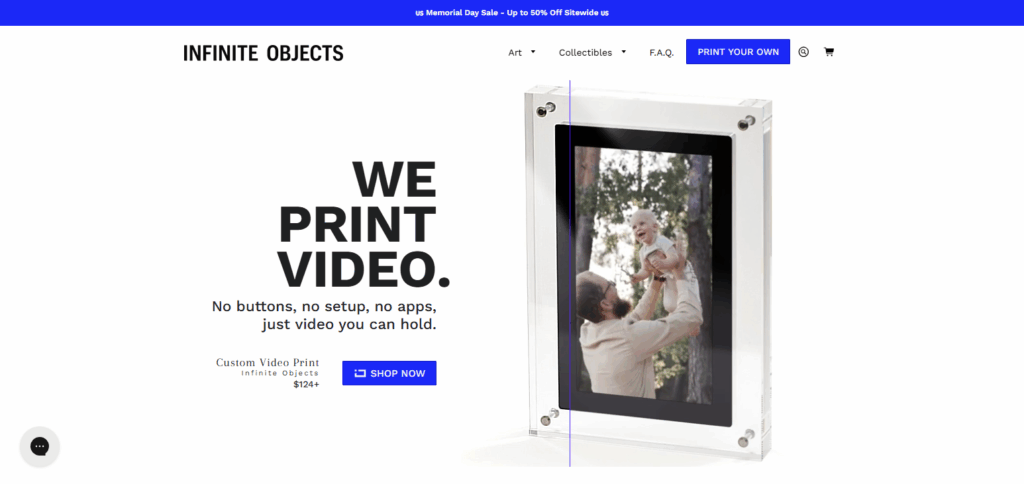Open the Art menu

[515, 52]
